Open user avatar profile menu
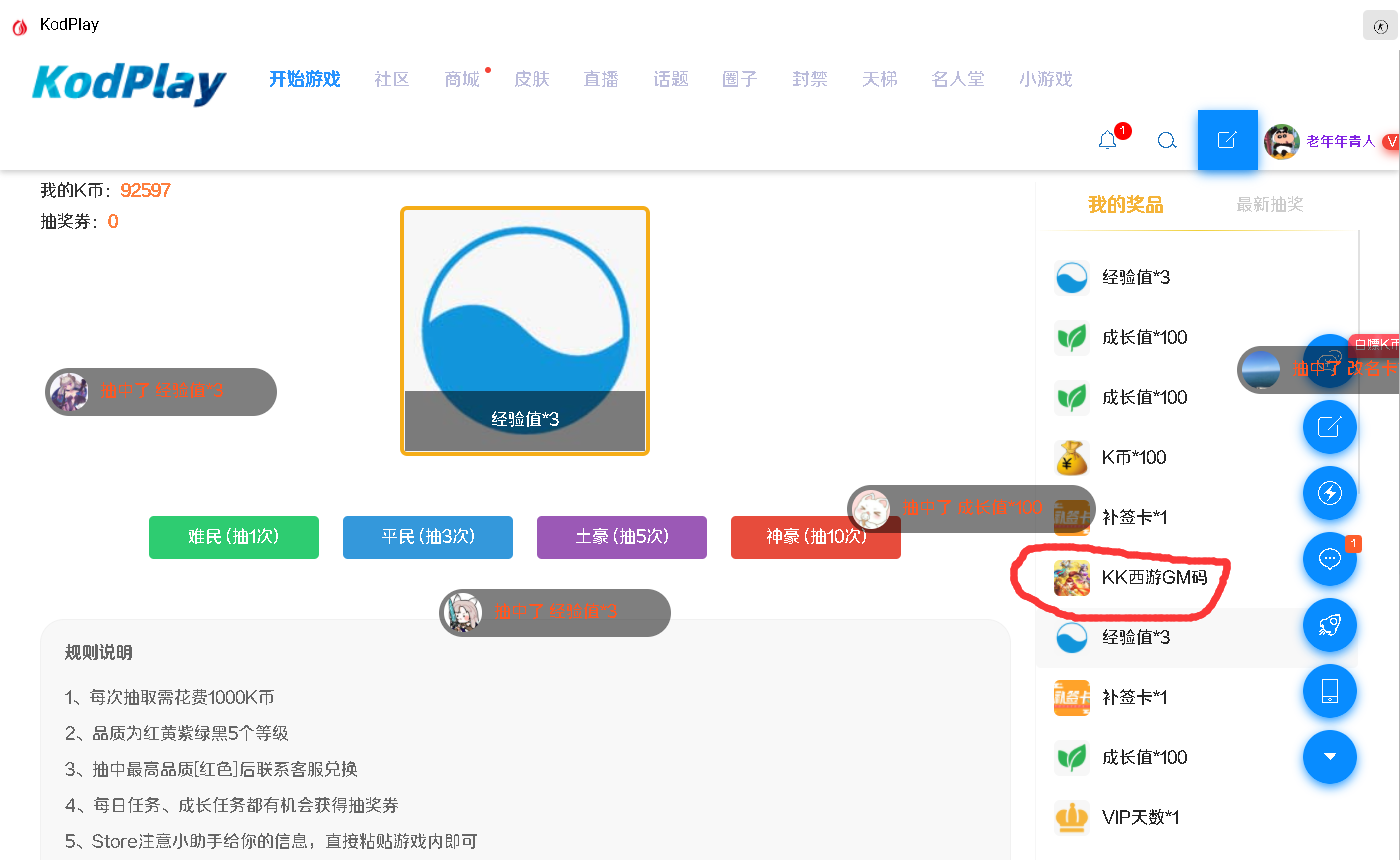 tap(1281, 142)
